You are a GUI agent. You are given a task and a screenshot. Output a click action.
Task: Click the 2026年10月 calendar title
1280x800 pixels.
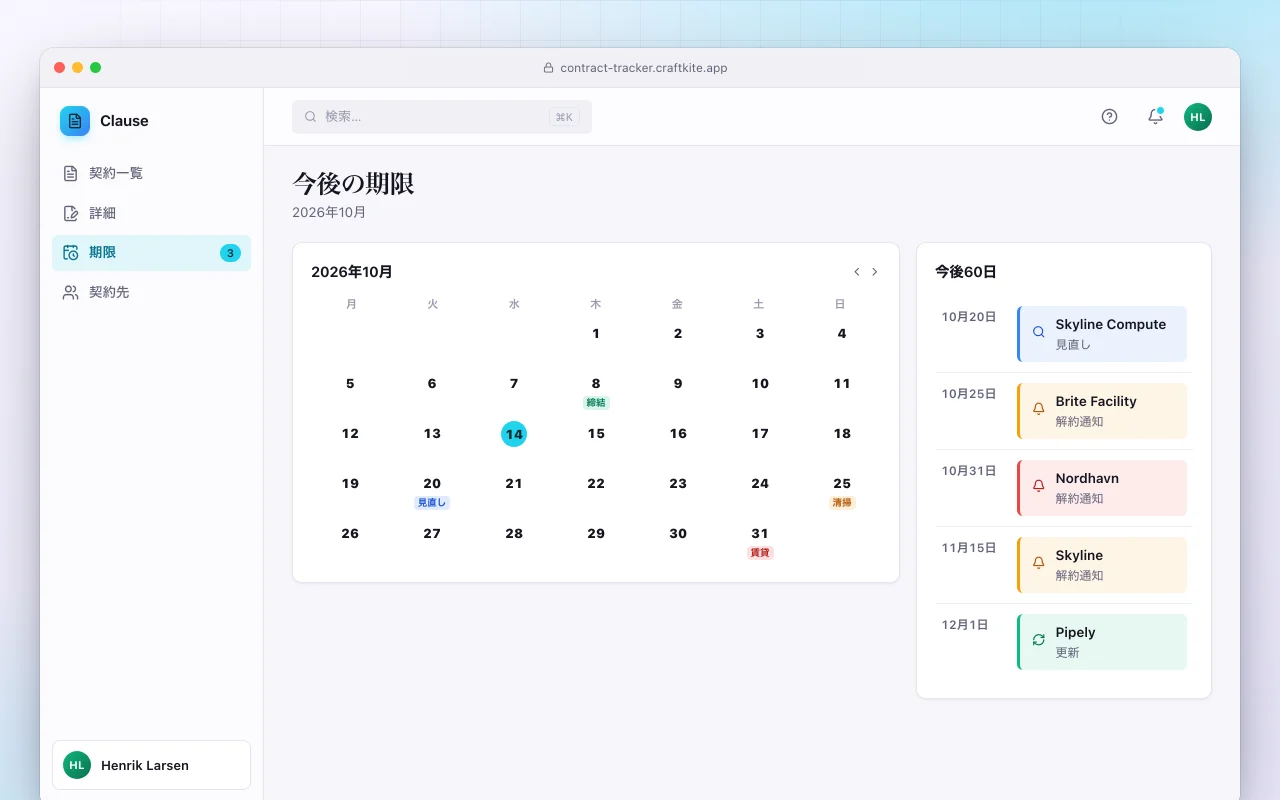coord(352,272)
